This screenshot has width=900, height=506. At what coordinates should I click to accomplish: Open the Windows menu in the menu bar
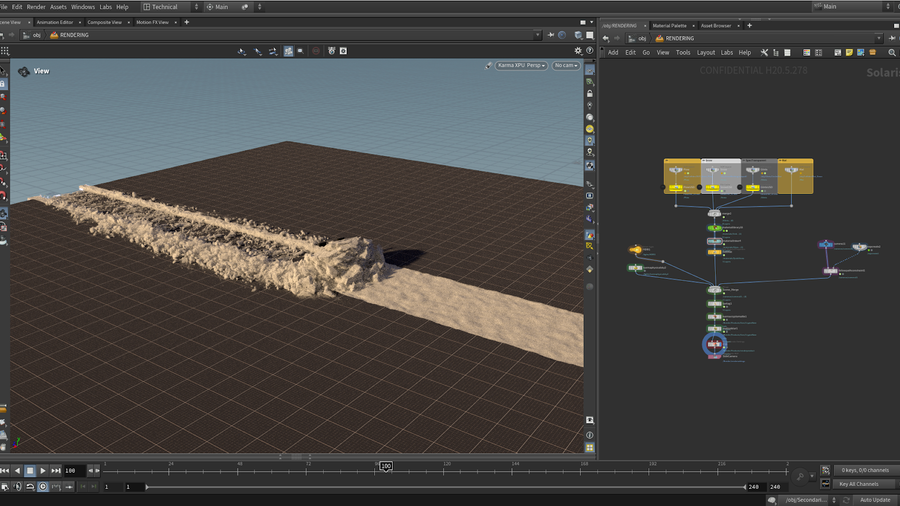coord(83,7)
